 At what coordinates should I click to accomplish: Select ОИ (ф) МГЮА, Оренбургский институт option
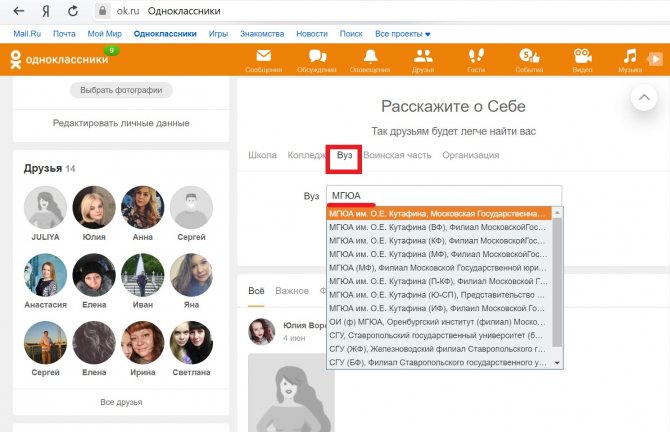(x=439, y=322)
